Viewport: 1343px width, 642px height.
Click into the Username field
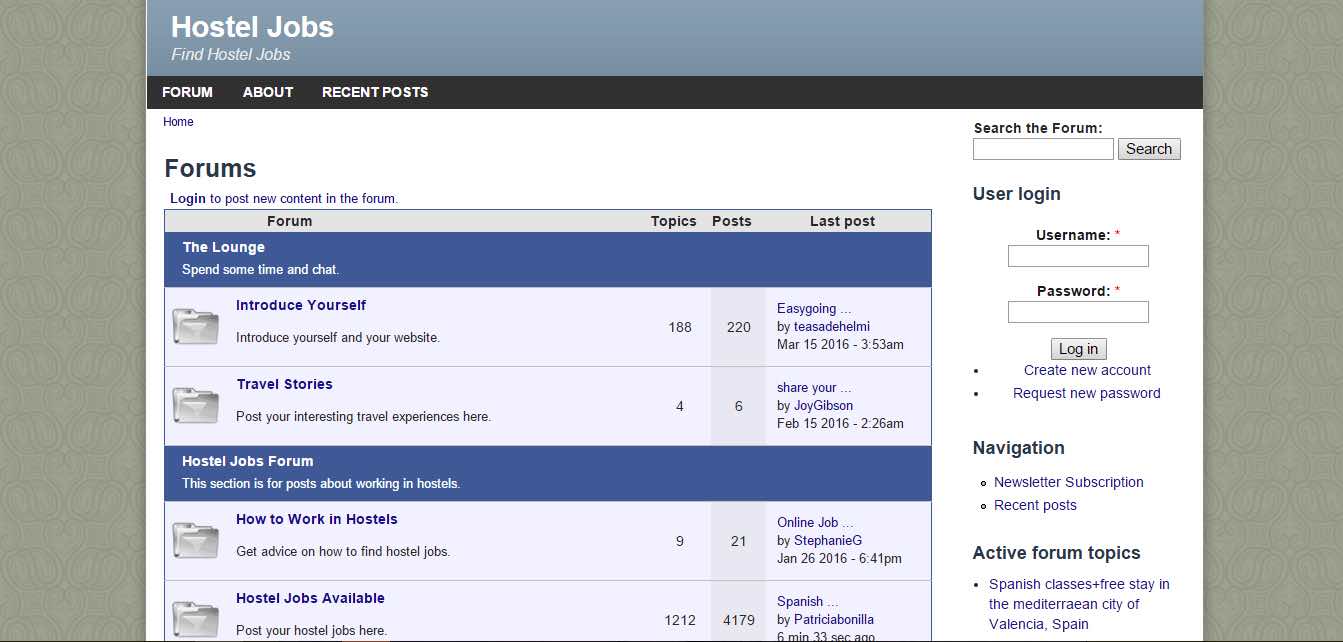[1077, 256]
